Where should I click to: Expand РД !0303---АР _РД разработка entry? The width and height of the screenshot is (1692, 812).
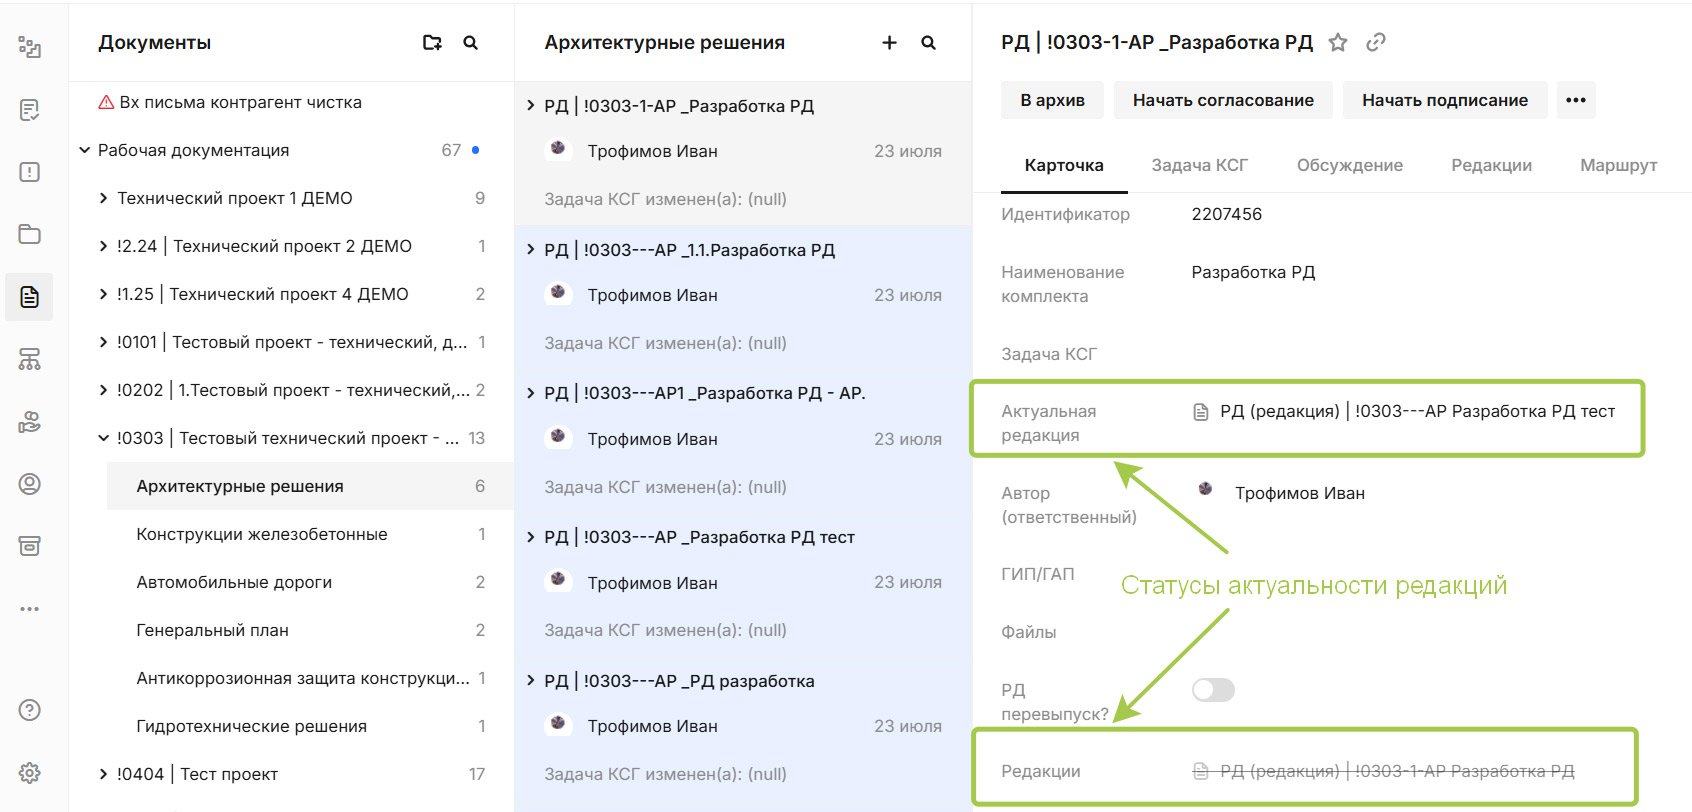(531, 681)
